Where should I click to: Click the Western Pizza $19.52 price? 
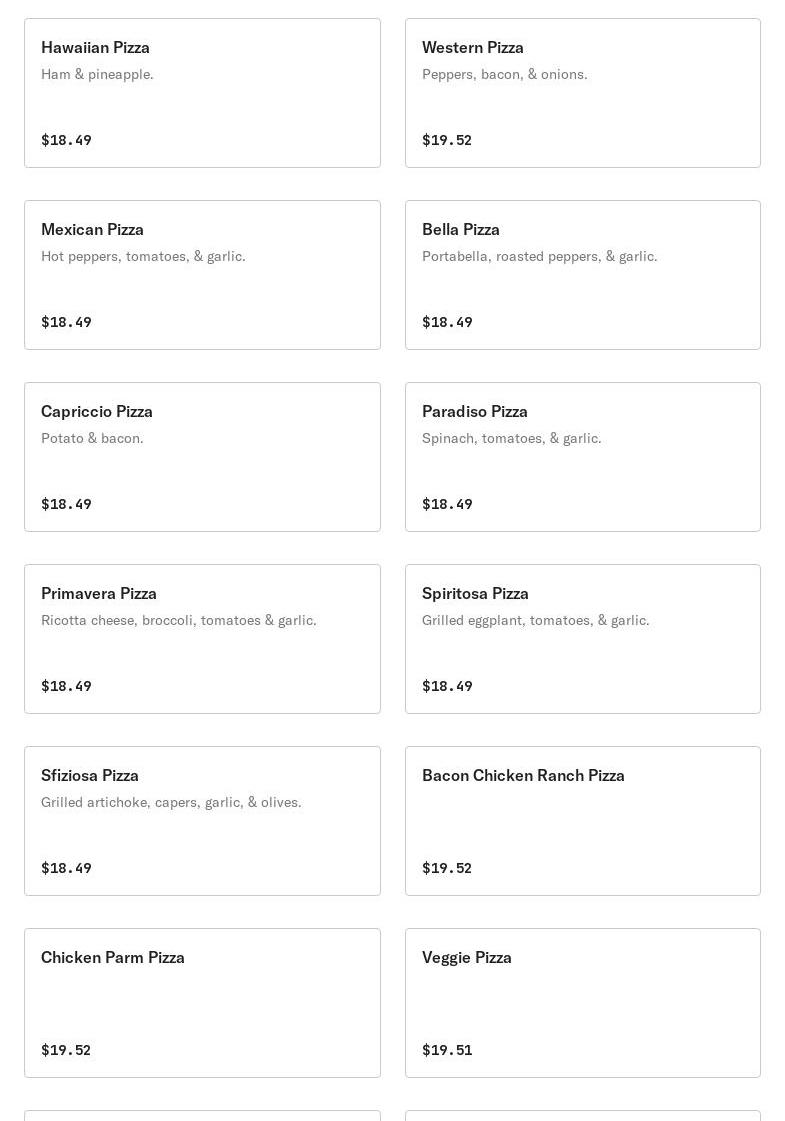[x=447, y=140]
